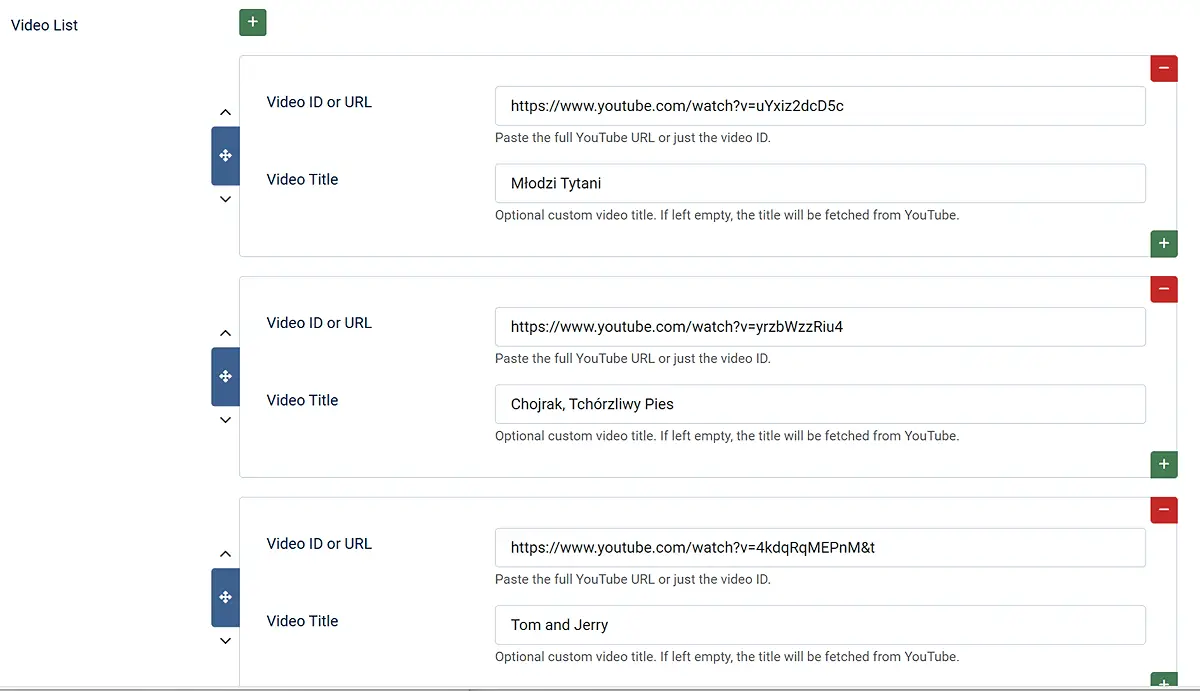Image resolution: width=1200 pixels, height=691 pixels.
Task: Add new row after Chojrak, Tchórzliwy Pies entry
Action: (x=1163, y=464)
